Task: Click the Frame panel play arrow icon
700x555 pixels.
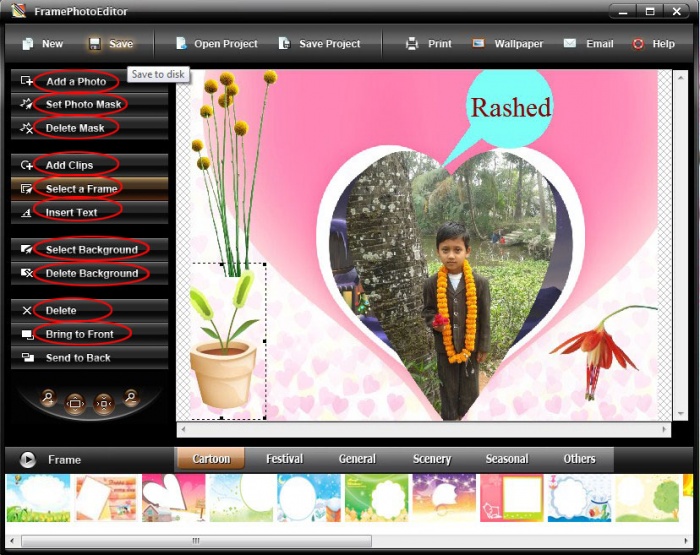Action: pyautogui.click(x=28, y=459)
